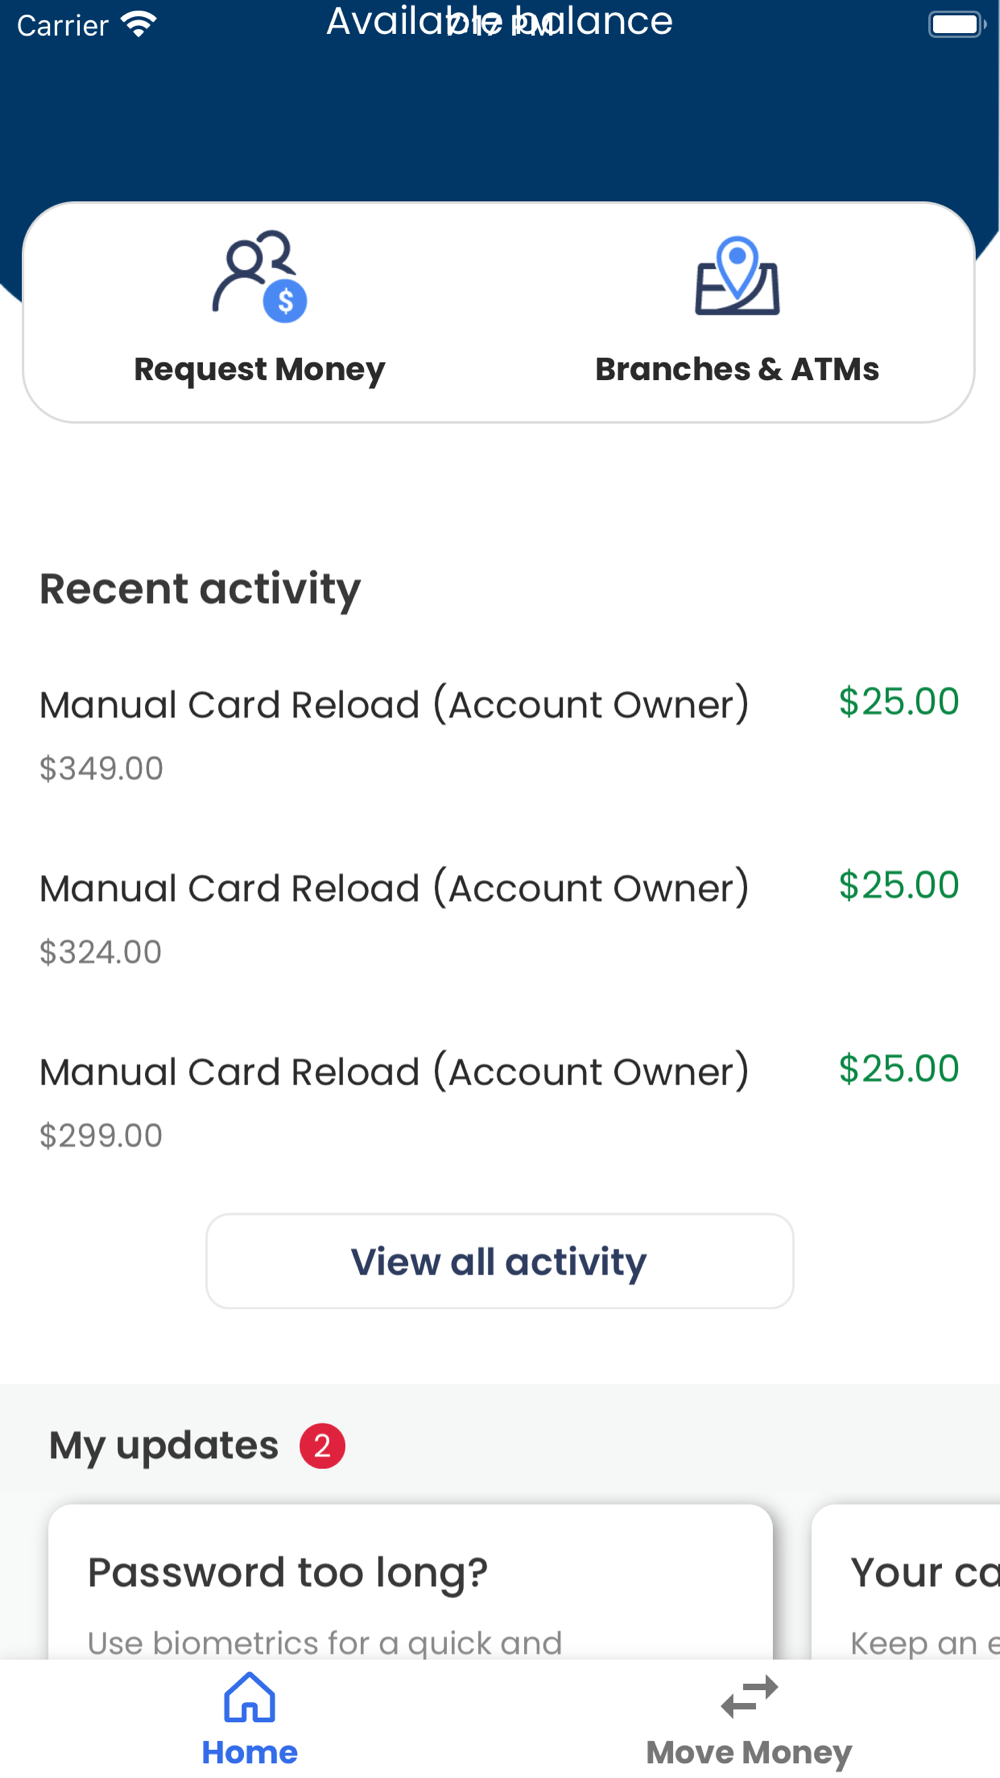Select the Home house icon

250,1697
